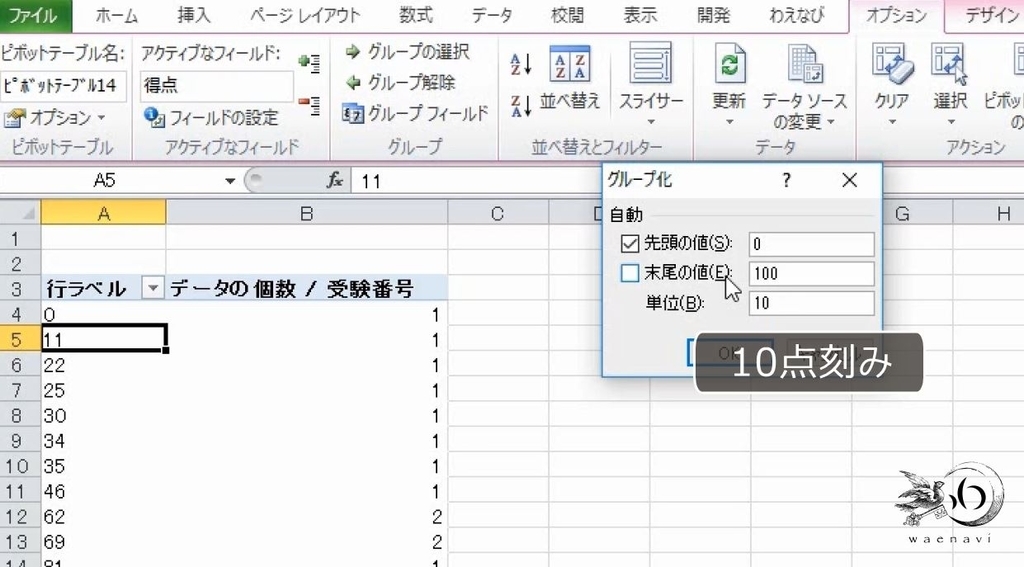This screenshot has height=567, width=1024.
Task: Open the 数式 ribbon tab
Action: (416, 16)
